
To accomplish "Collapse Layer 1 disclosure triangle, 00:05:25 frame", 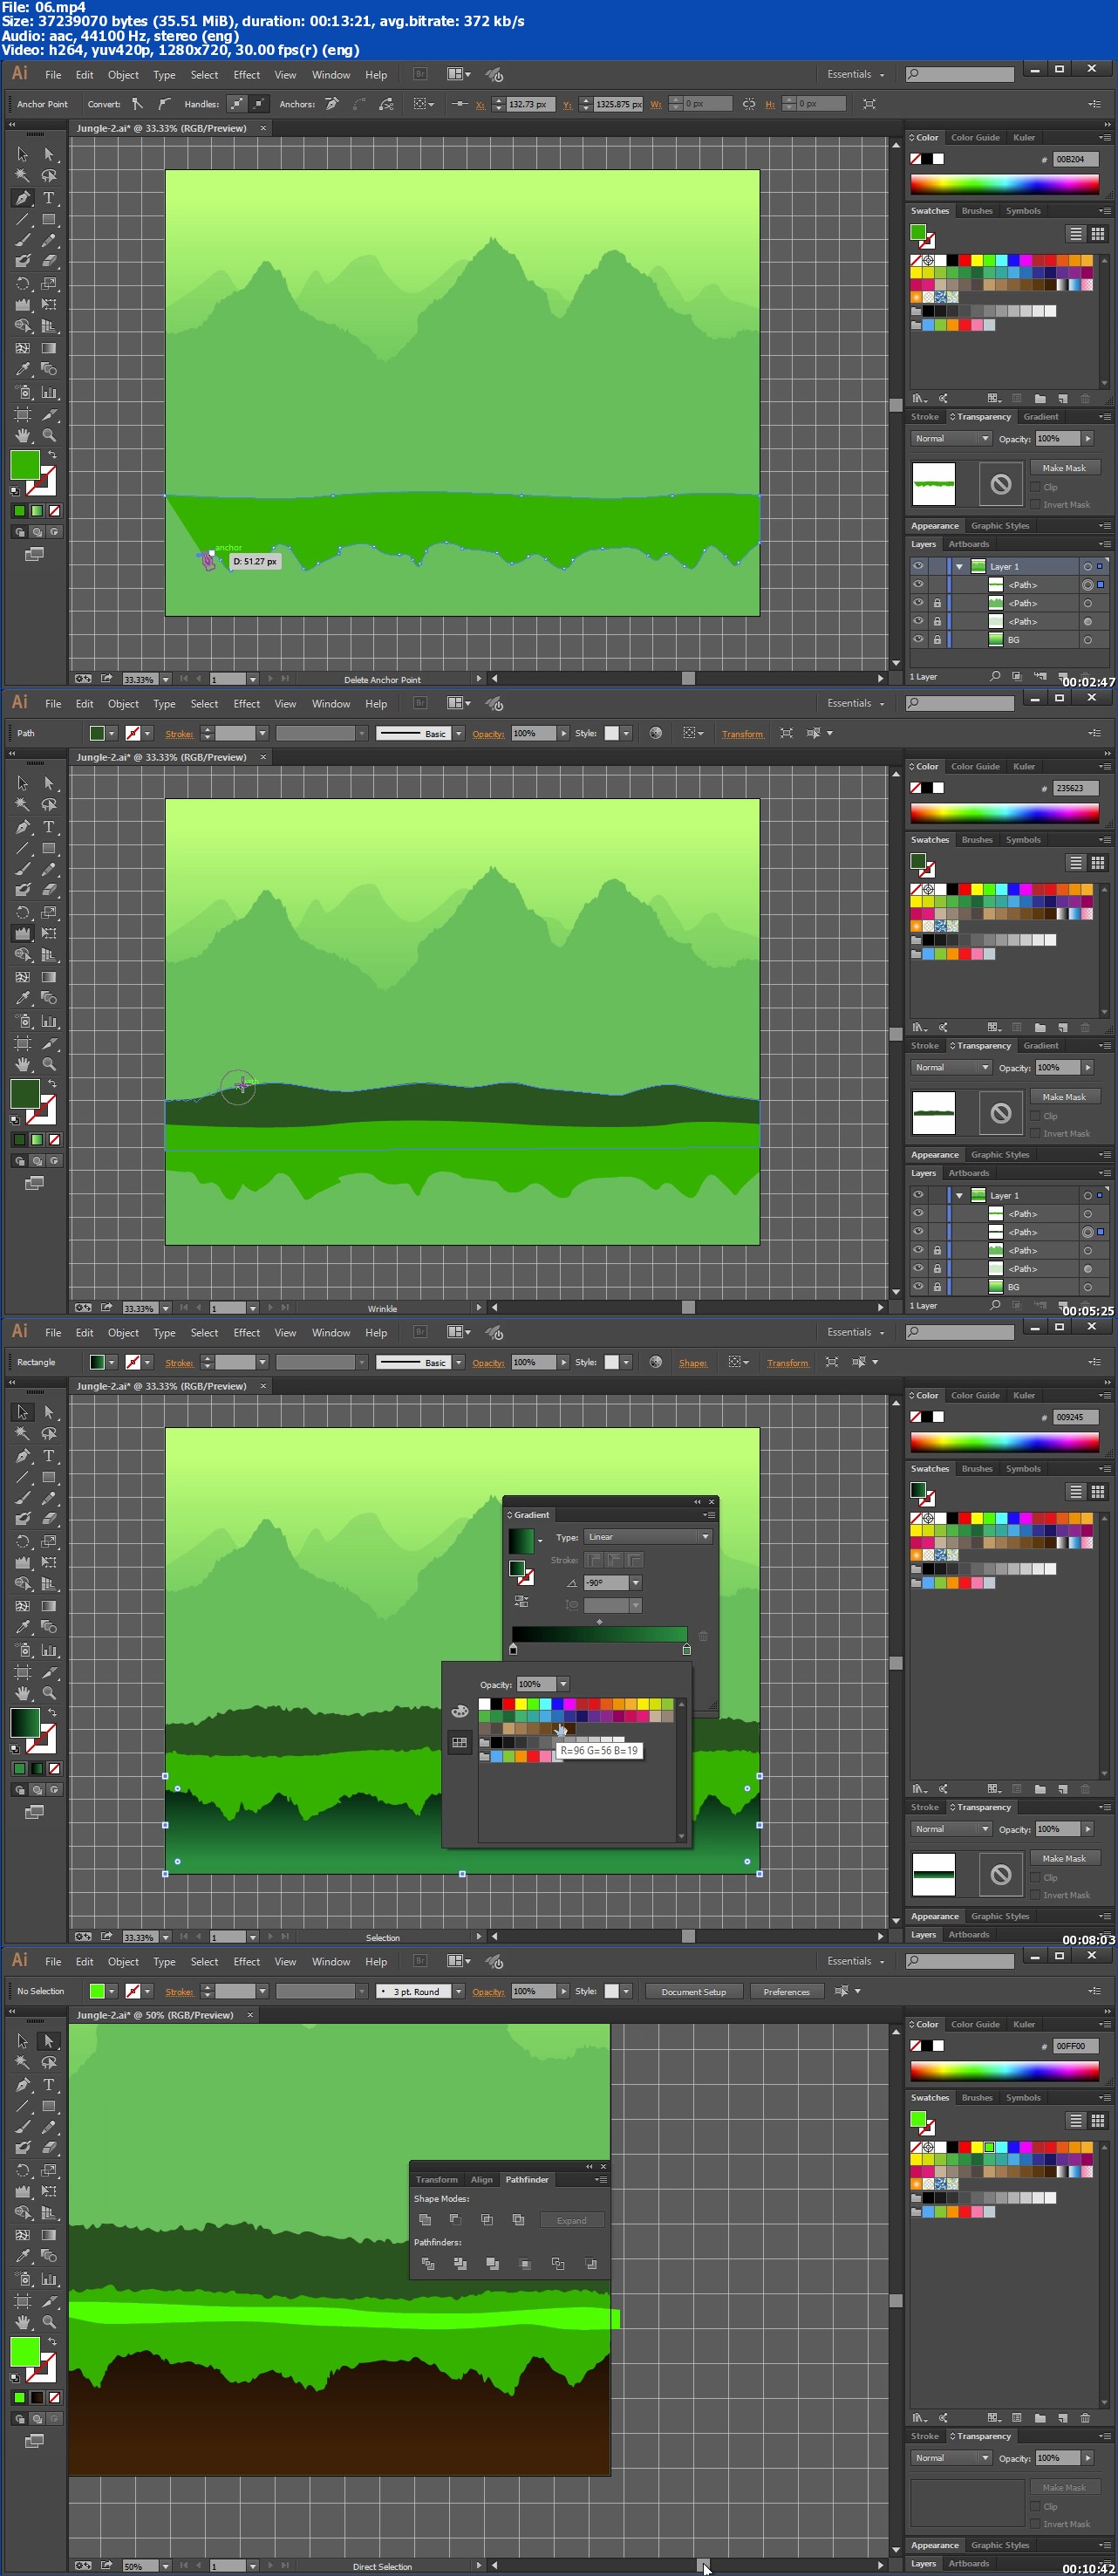I will (959, 1195).
